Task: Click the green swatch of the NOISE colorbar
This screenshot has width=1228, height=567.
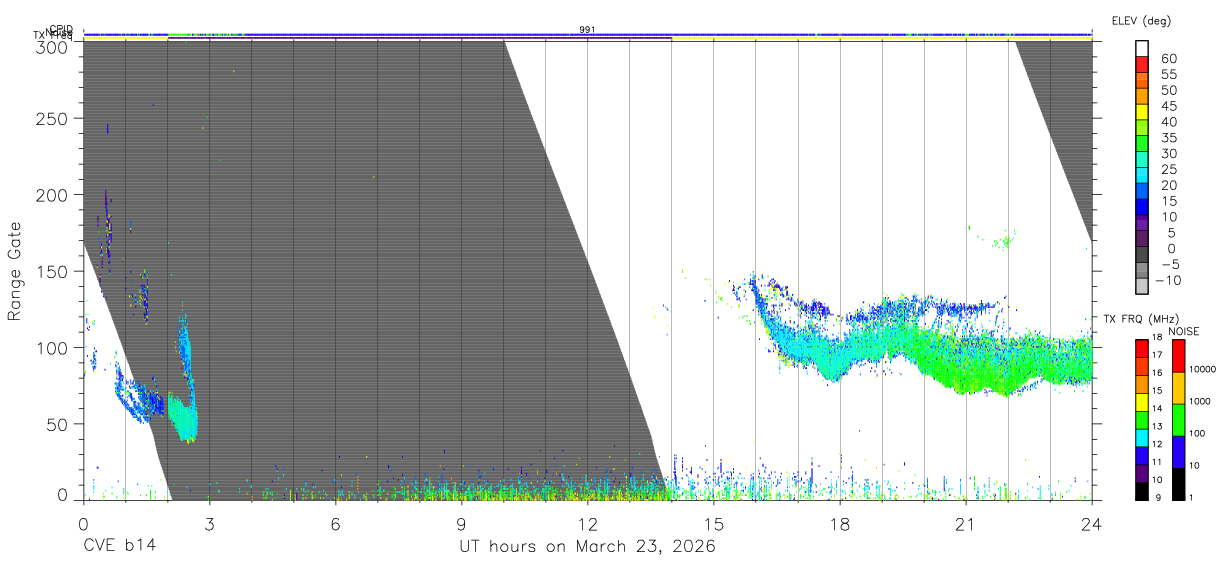Action: (x=1177, y=419)
